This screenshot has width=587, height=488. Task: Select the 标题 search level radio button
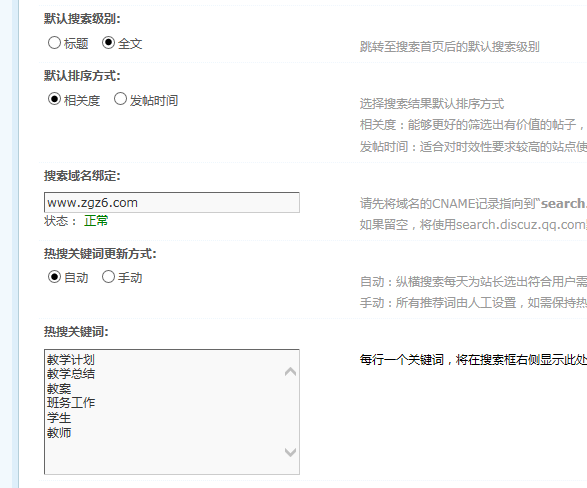click(x=54, y=43)
